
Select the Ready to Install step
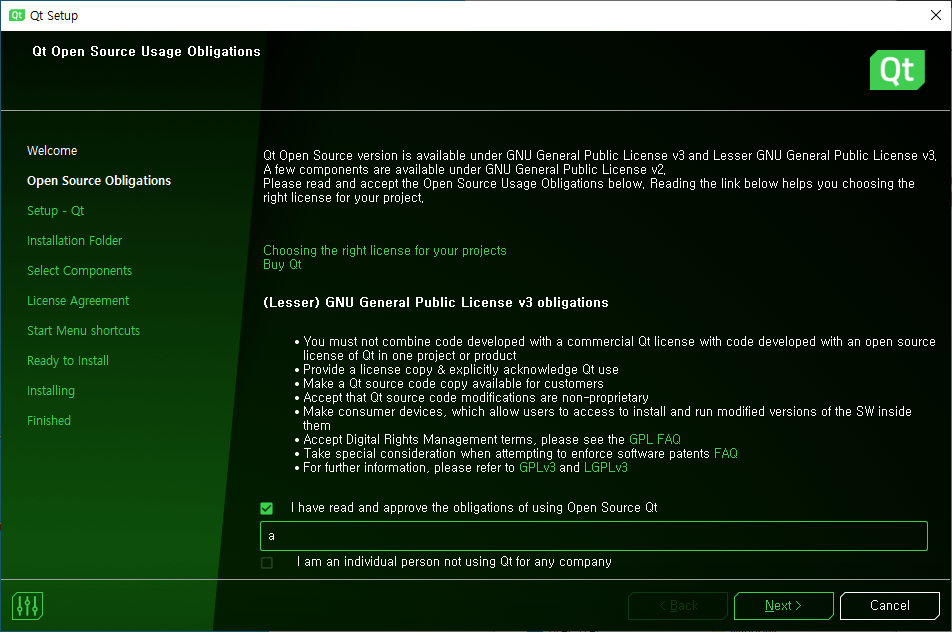(67, 361)
